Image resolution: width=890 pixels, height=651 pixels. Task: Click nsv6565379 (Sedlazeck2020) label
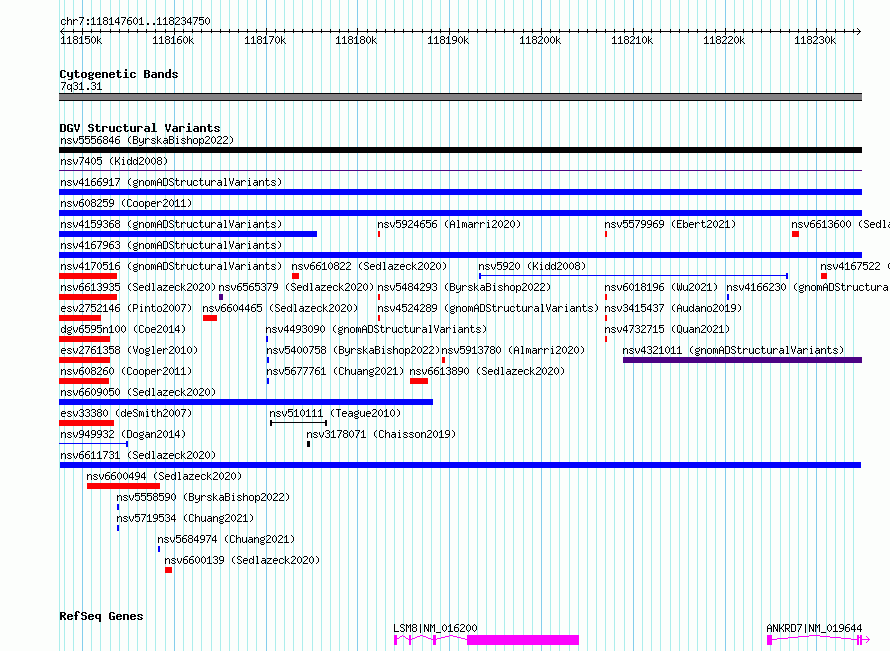point(296,287)
